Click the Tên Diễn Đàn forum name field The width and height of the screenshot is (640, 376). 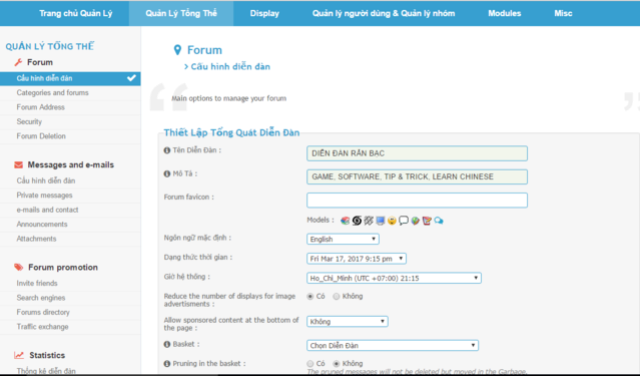coord(417,154)
